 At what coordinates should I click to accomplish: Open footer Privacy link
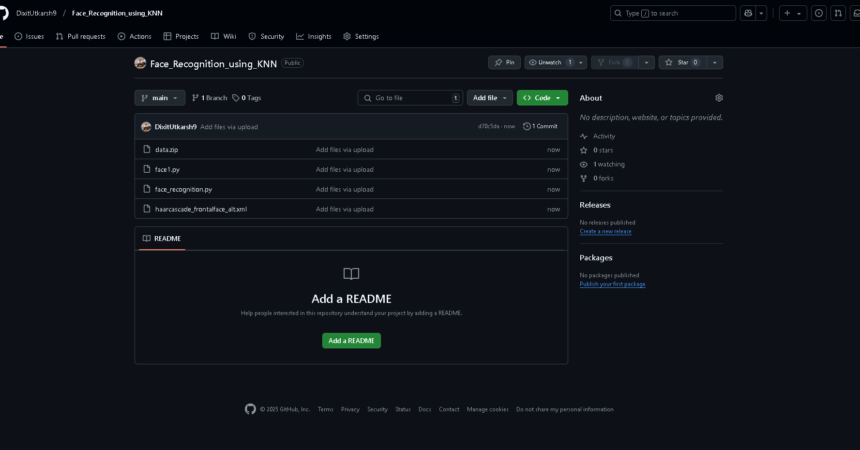tap(350, 409)
